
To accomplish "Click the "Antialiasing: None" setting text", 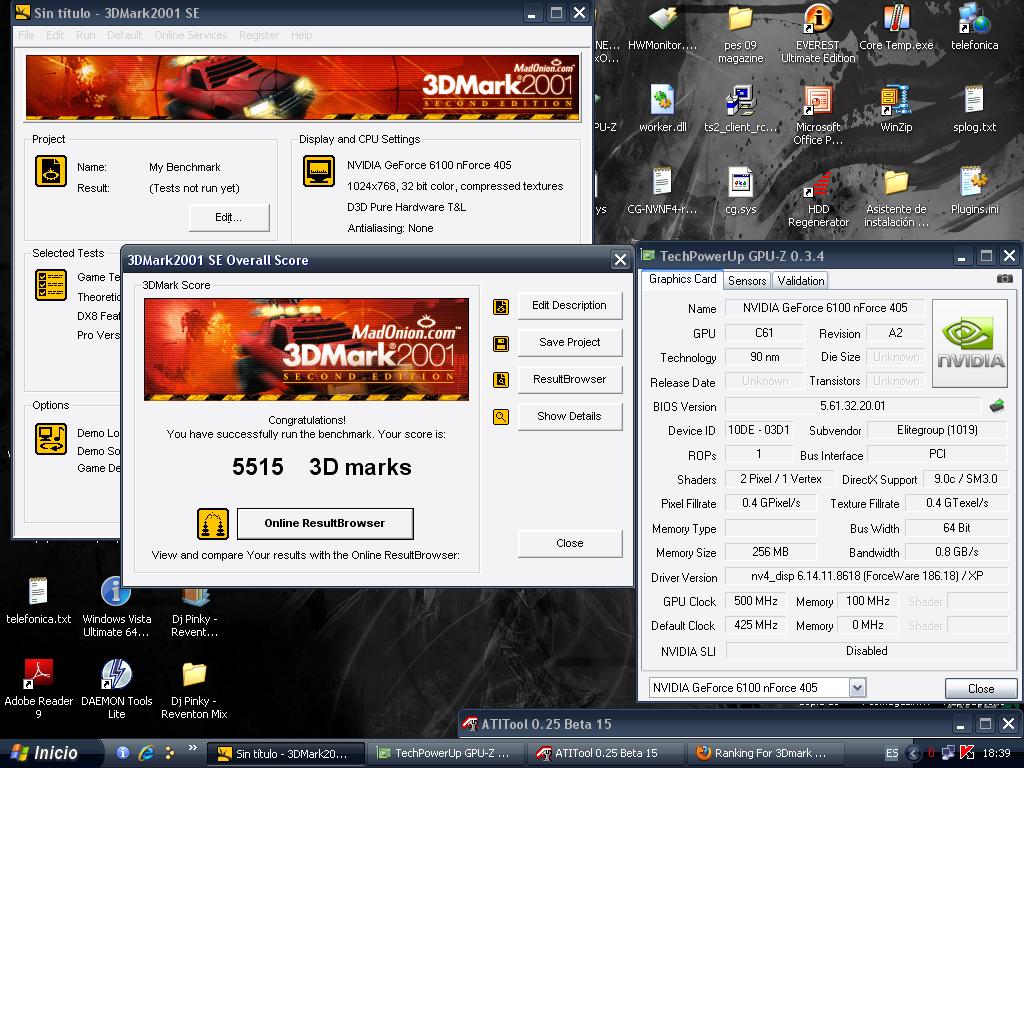I will pos(390,228).
